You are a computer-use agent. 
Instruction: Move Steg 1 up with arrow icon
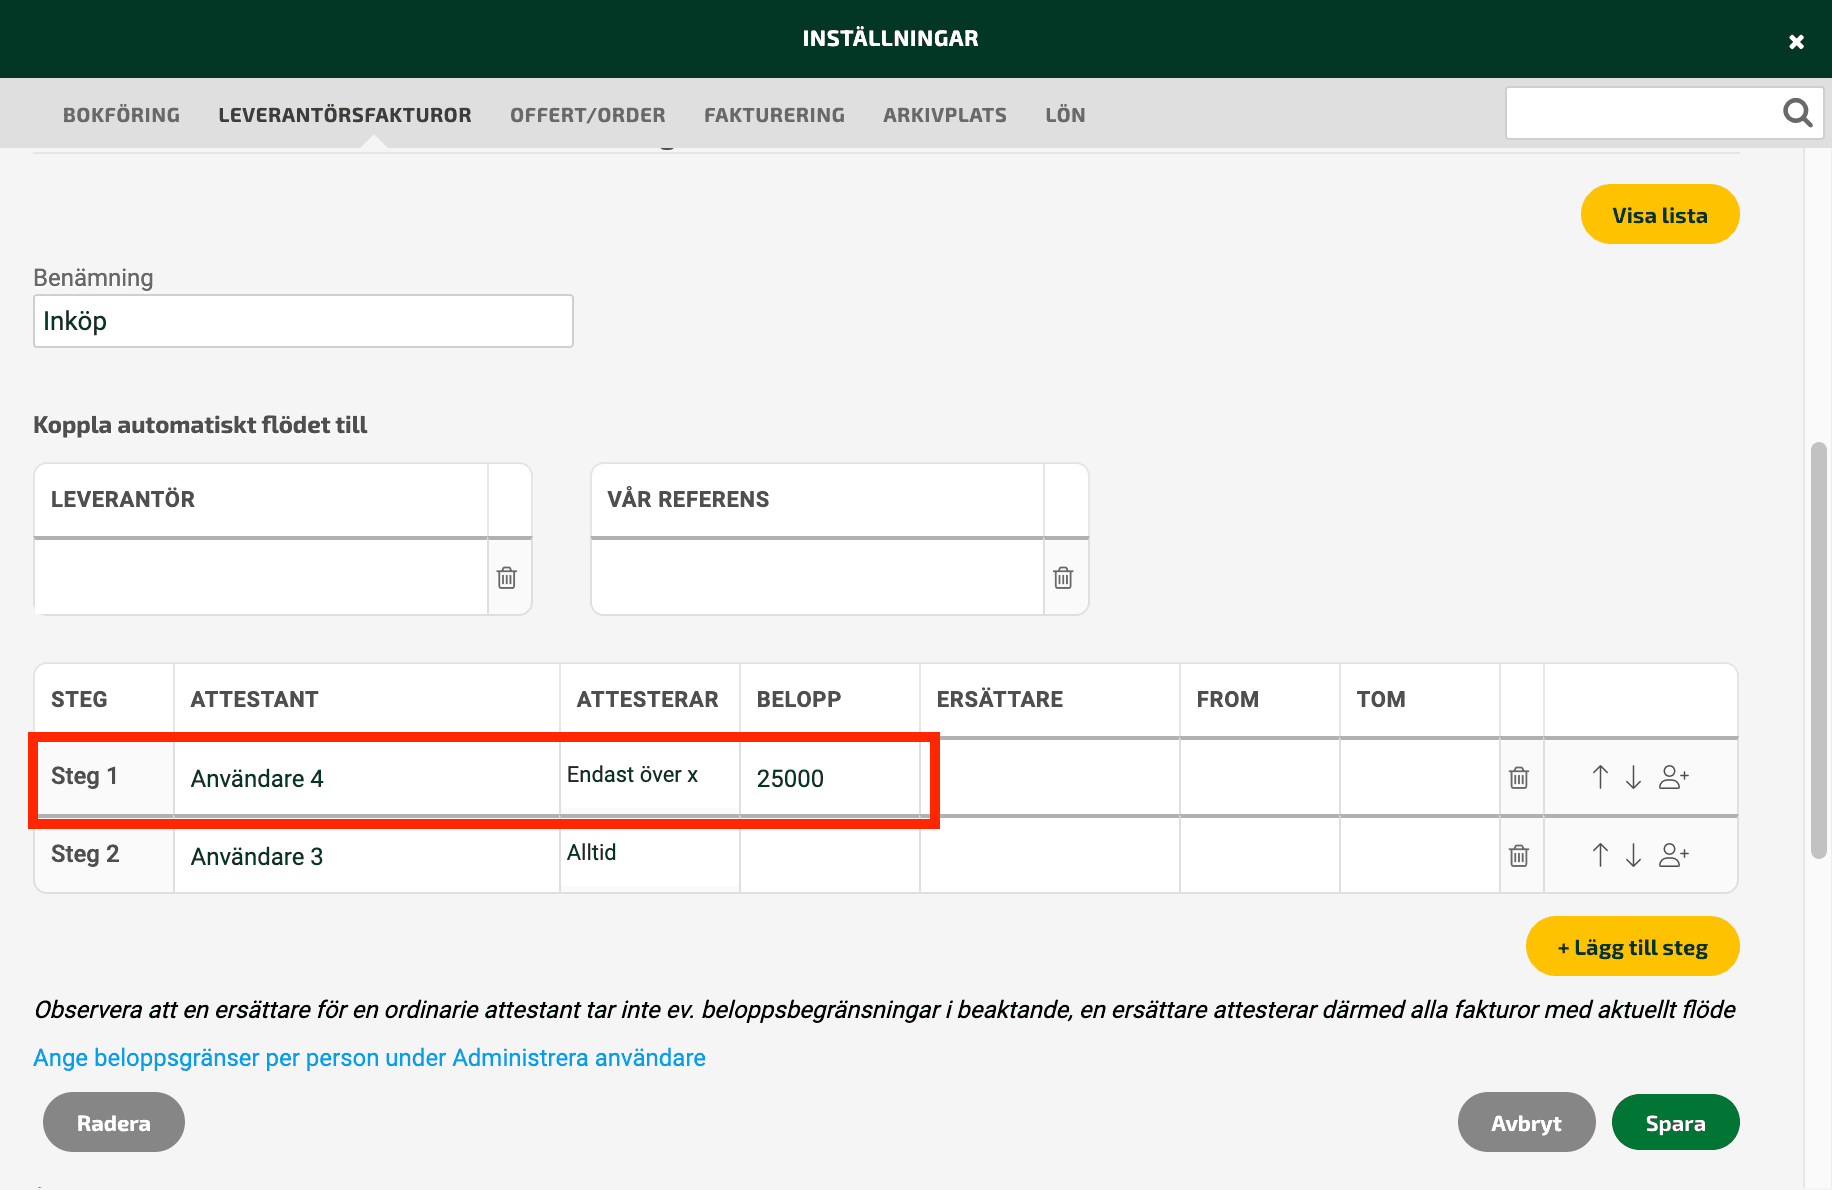[1600, 777]
